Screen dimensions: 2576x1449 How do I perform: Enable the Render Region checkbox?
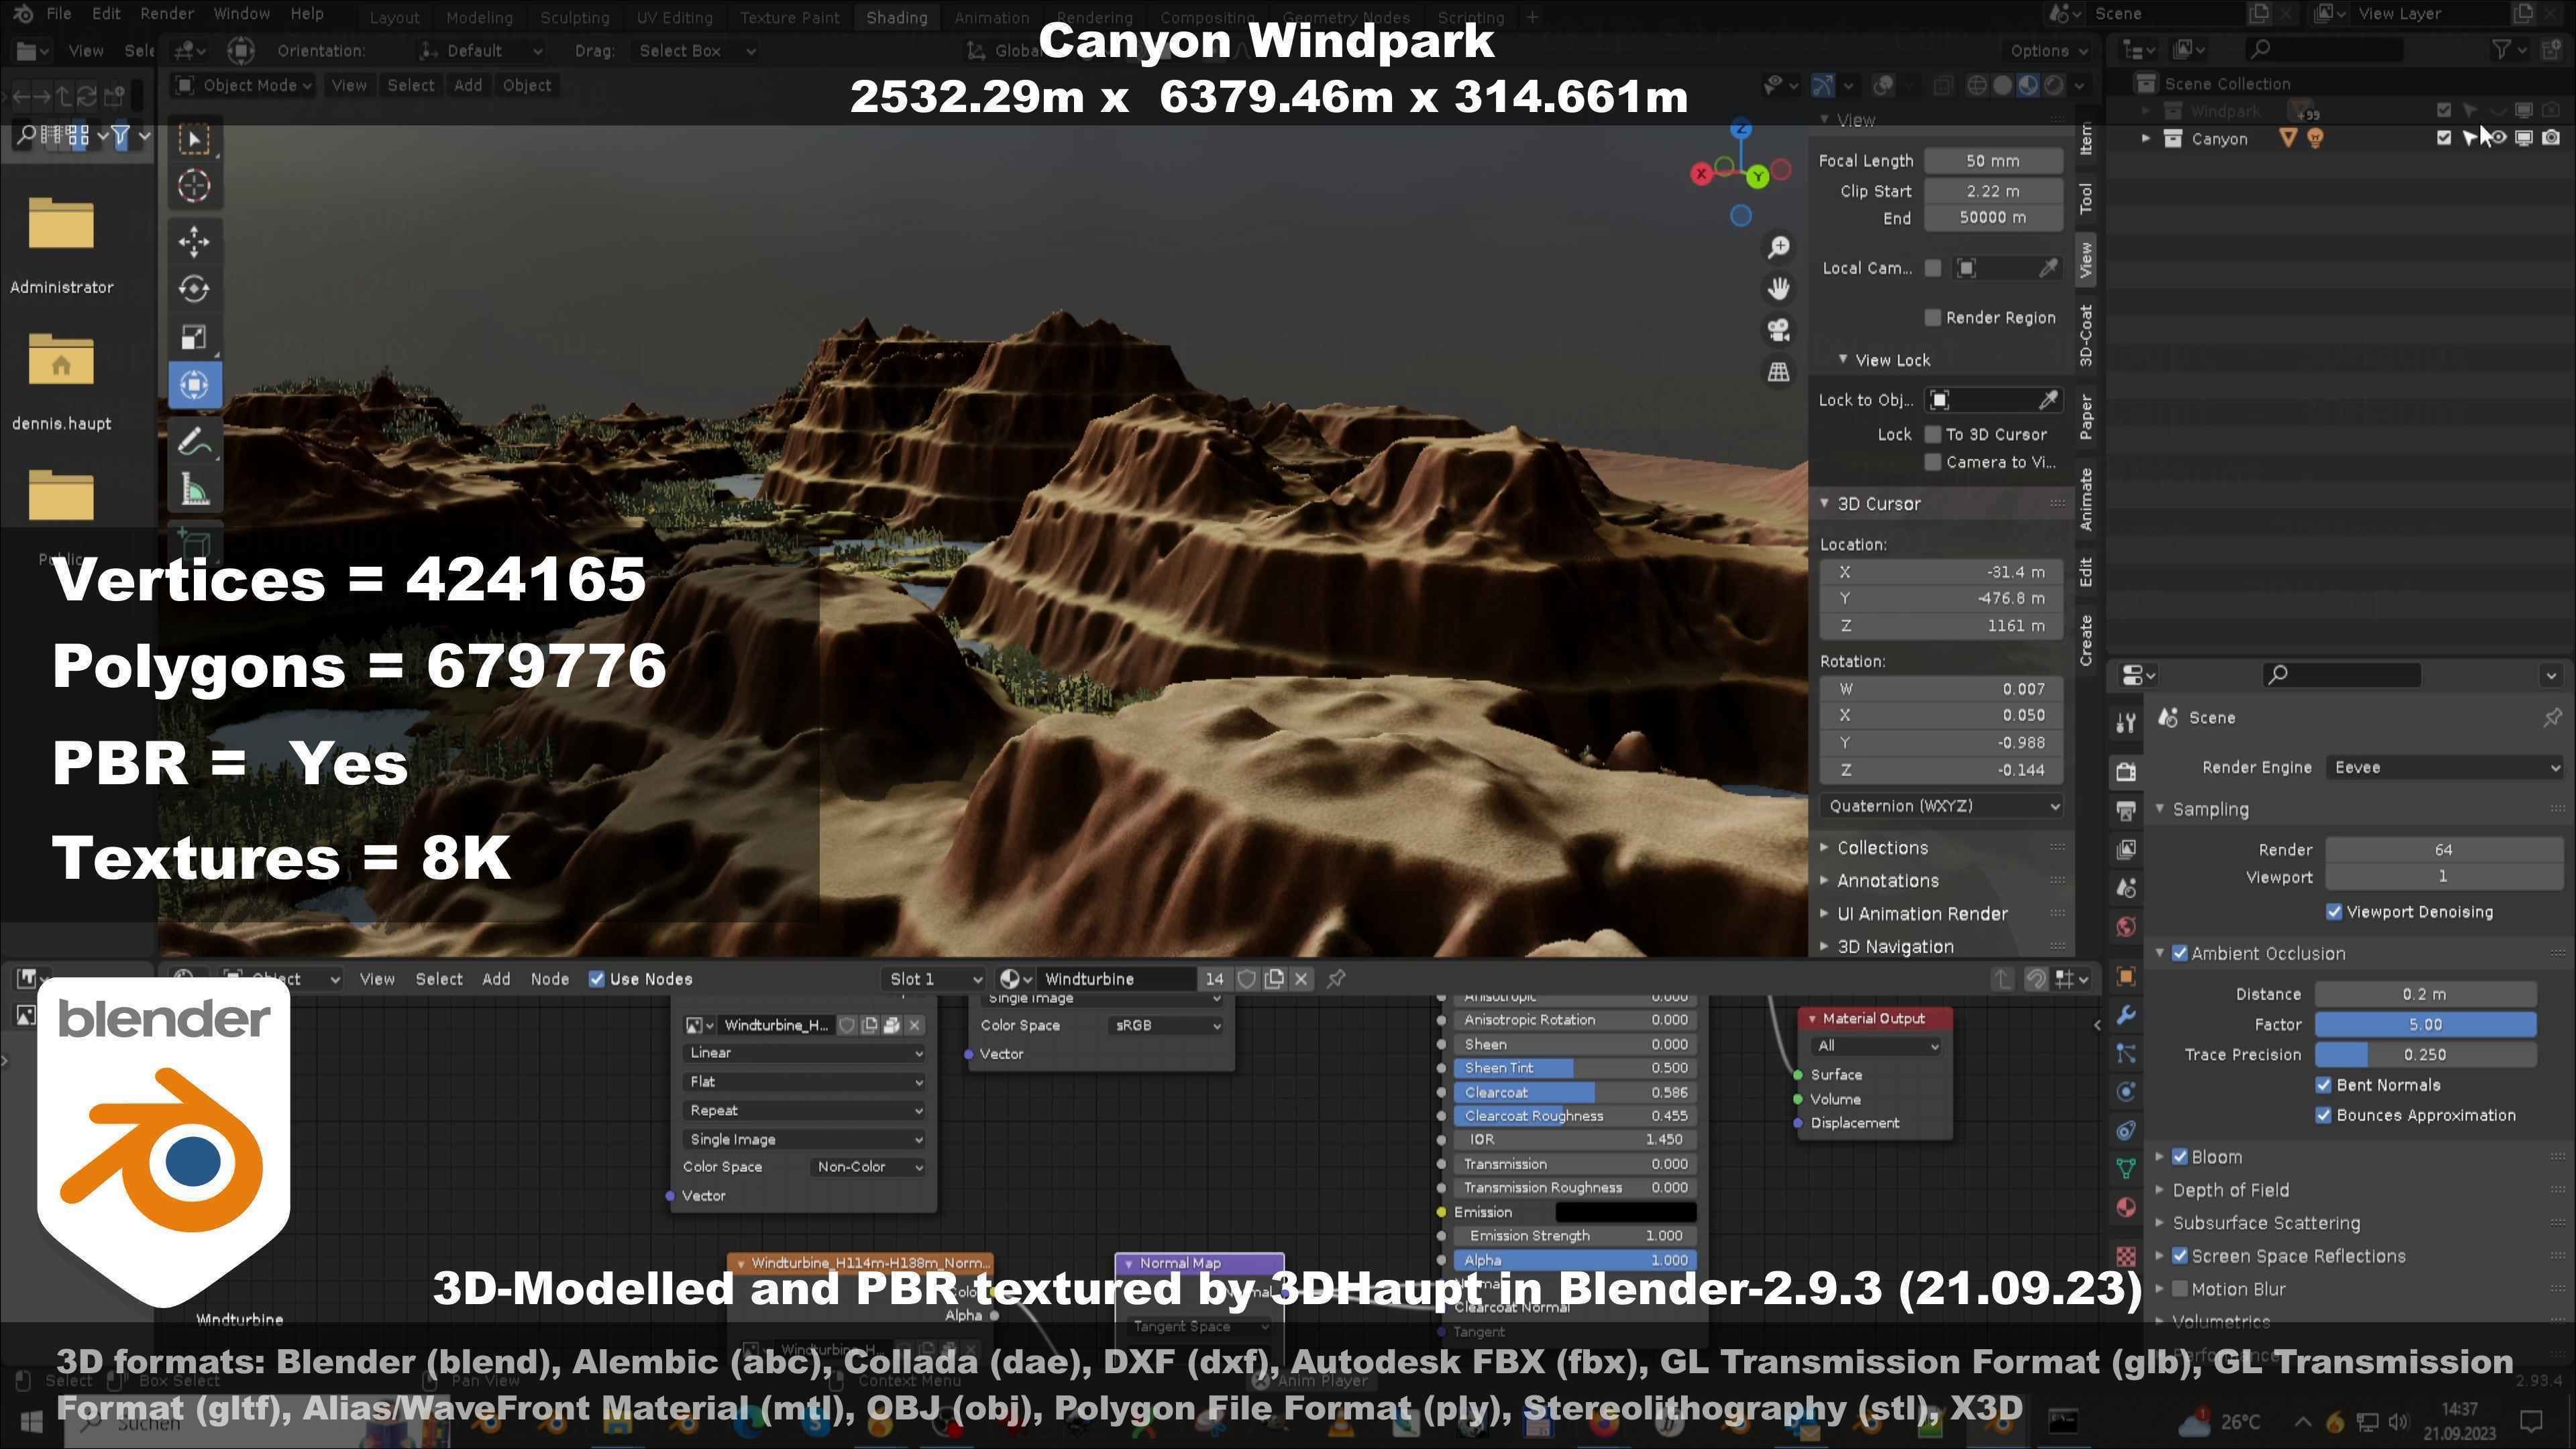tap(1932, 318)
